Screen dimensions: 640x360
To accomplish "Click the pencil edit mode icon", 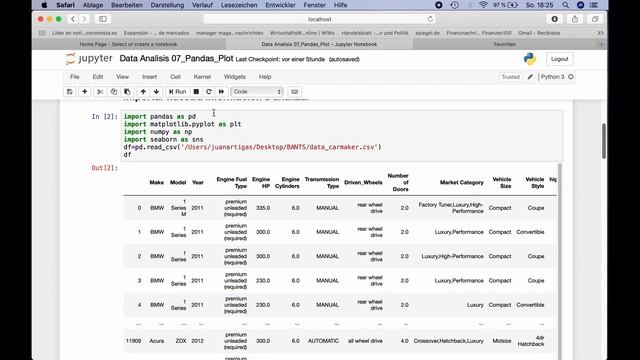I will [x=530, y=77].
